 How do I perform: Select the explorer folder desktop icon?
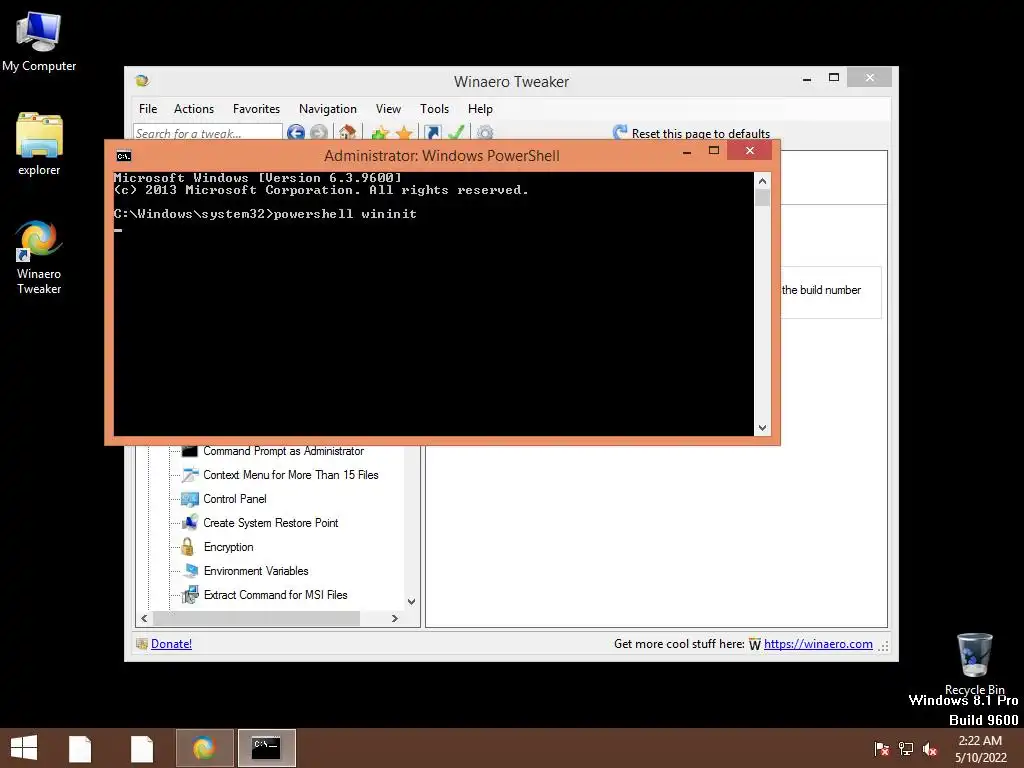click(x=39, y=144)
